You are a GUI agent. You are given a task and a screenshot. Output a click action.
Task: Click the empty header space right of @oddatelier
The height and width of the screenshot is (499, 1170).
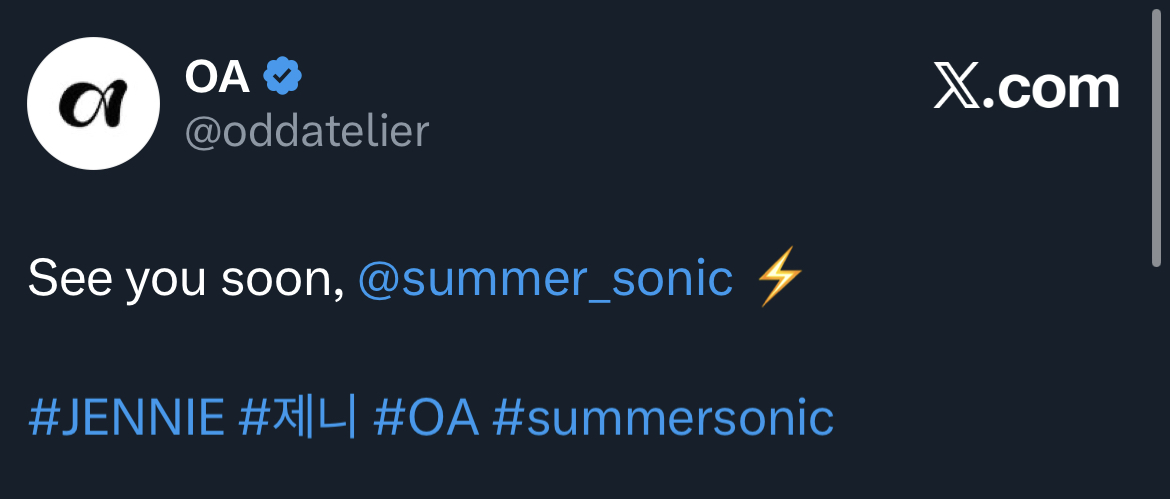coord(650,131)
